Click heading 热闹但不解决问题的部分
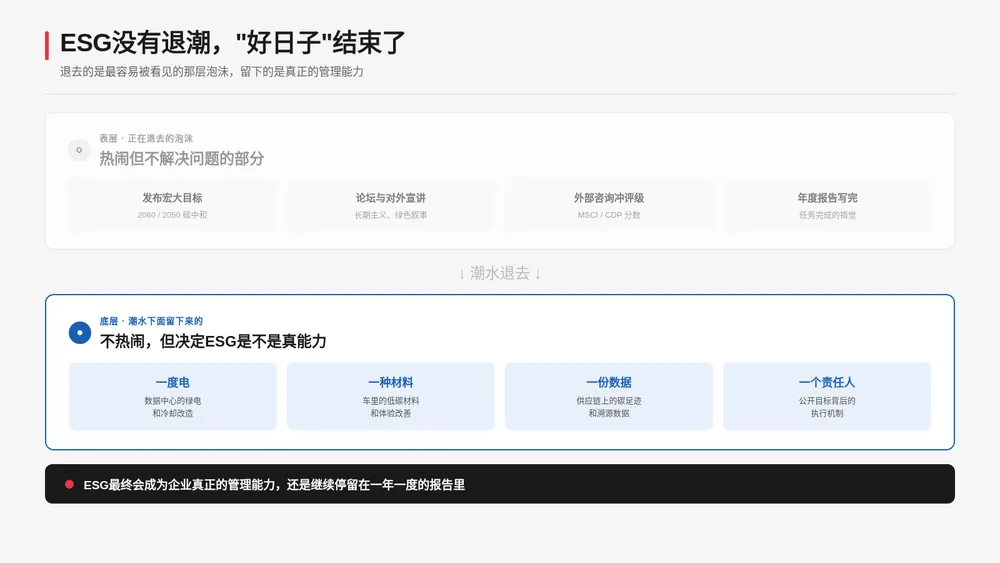The width and height of the screenshot is (1000, 563). tap(182, 158)
